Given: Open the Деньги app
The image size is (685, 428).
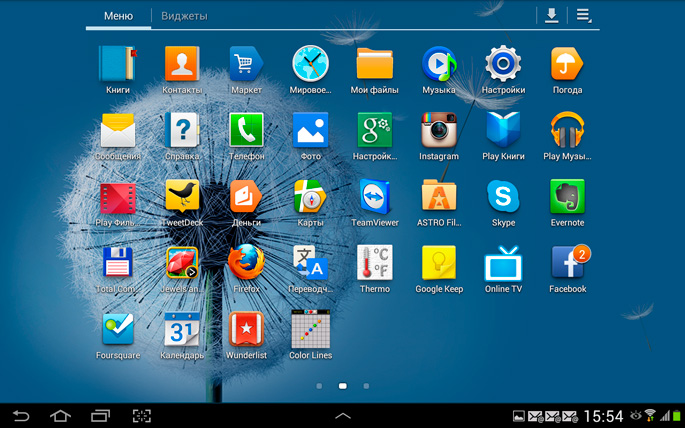Looking at the screenshot, I should coord(246,197).
